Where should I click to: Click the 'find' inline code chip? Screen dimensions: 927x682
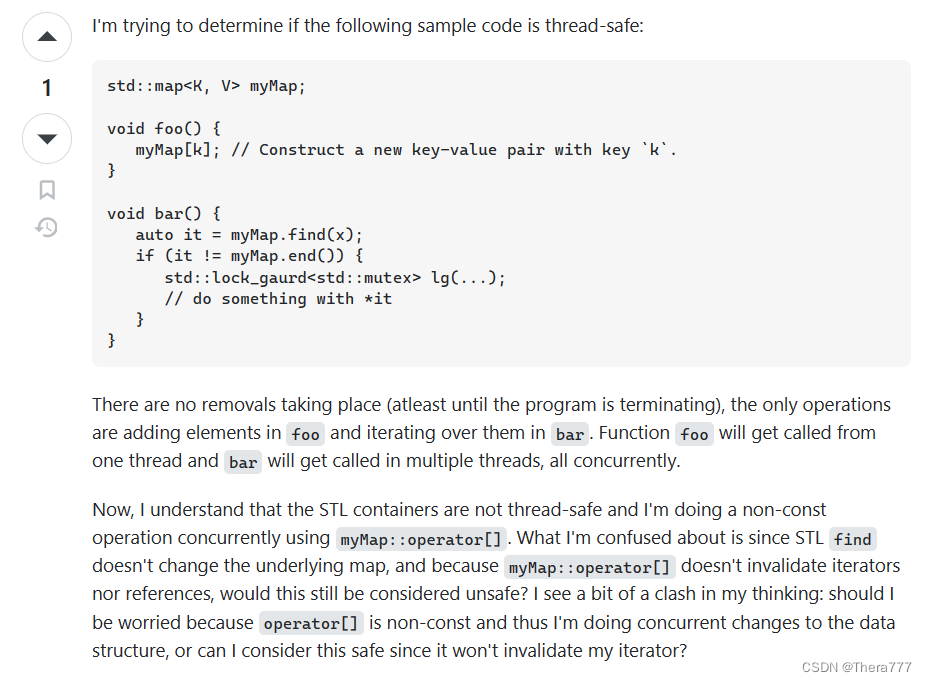tap(852, 538)
